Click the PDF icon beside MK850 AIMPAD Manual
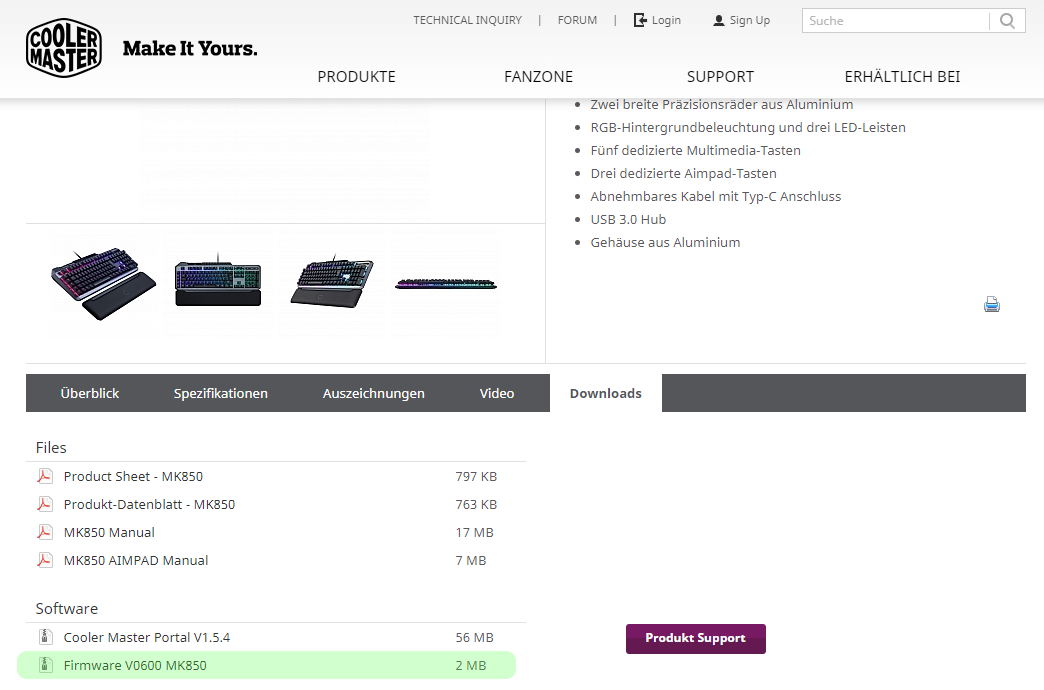 click(x=45, y=560)
